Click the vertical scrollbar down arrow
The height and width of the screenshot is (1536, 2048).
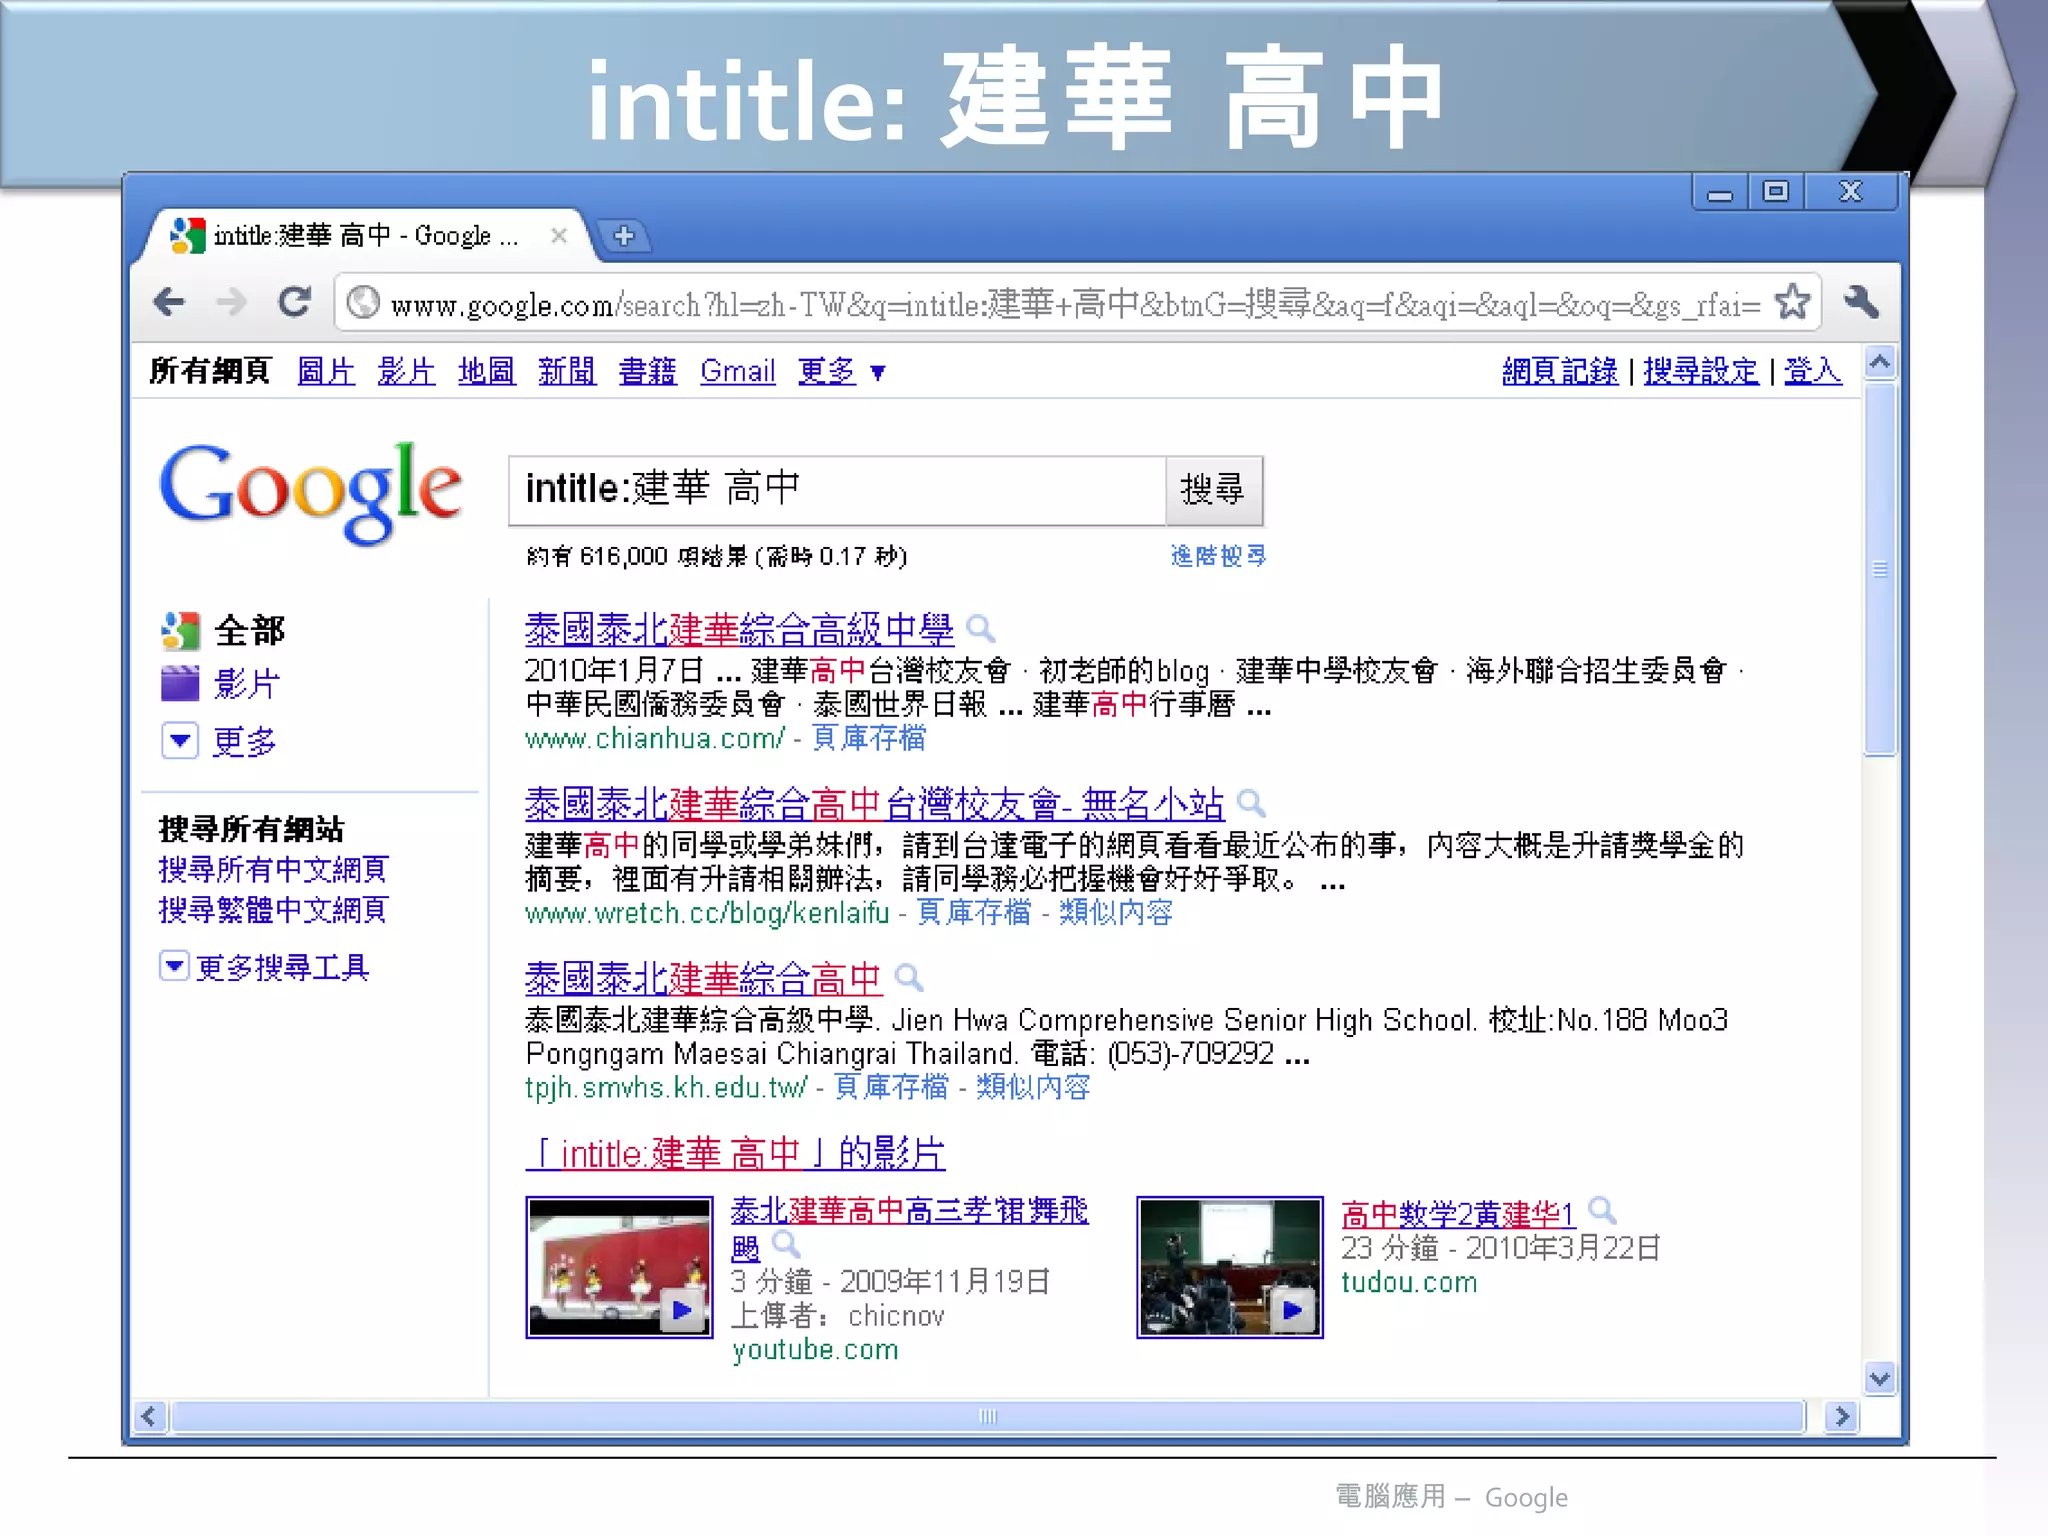[1880, 1379]
